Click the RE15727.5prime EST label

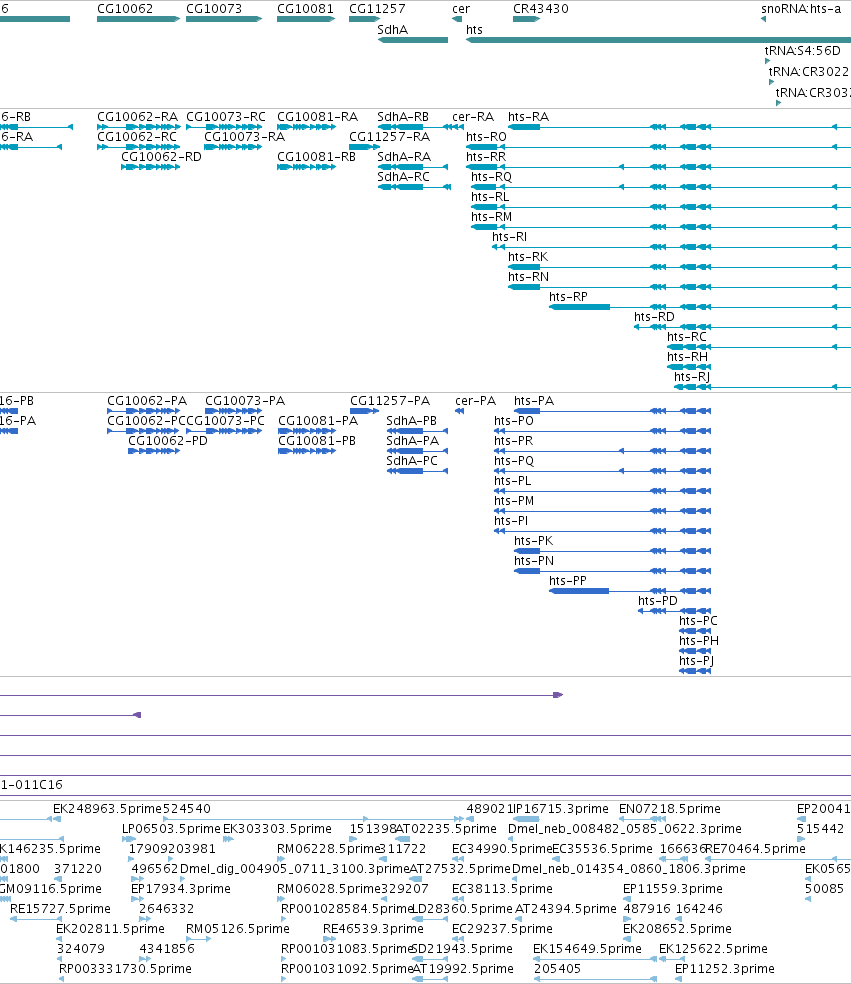tap(60, 909)
